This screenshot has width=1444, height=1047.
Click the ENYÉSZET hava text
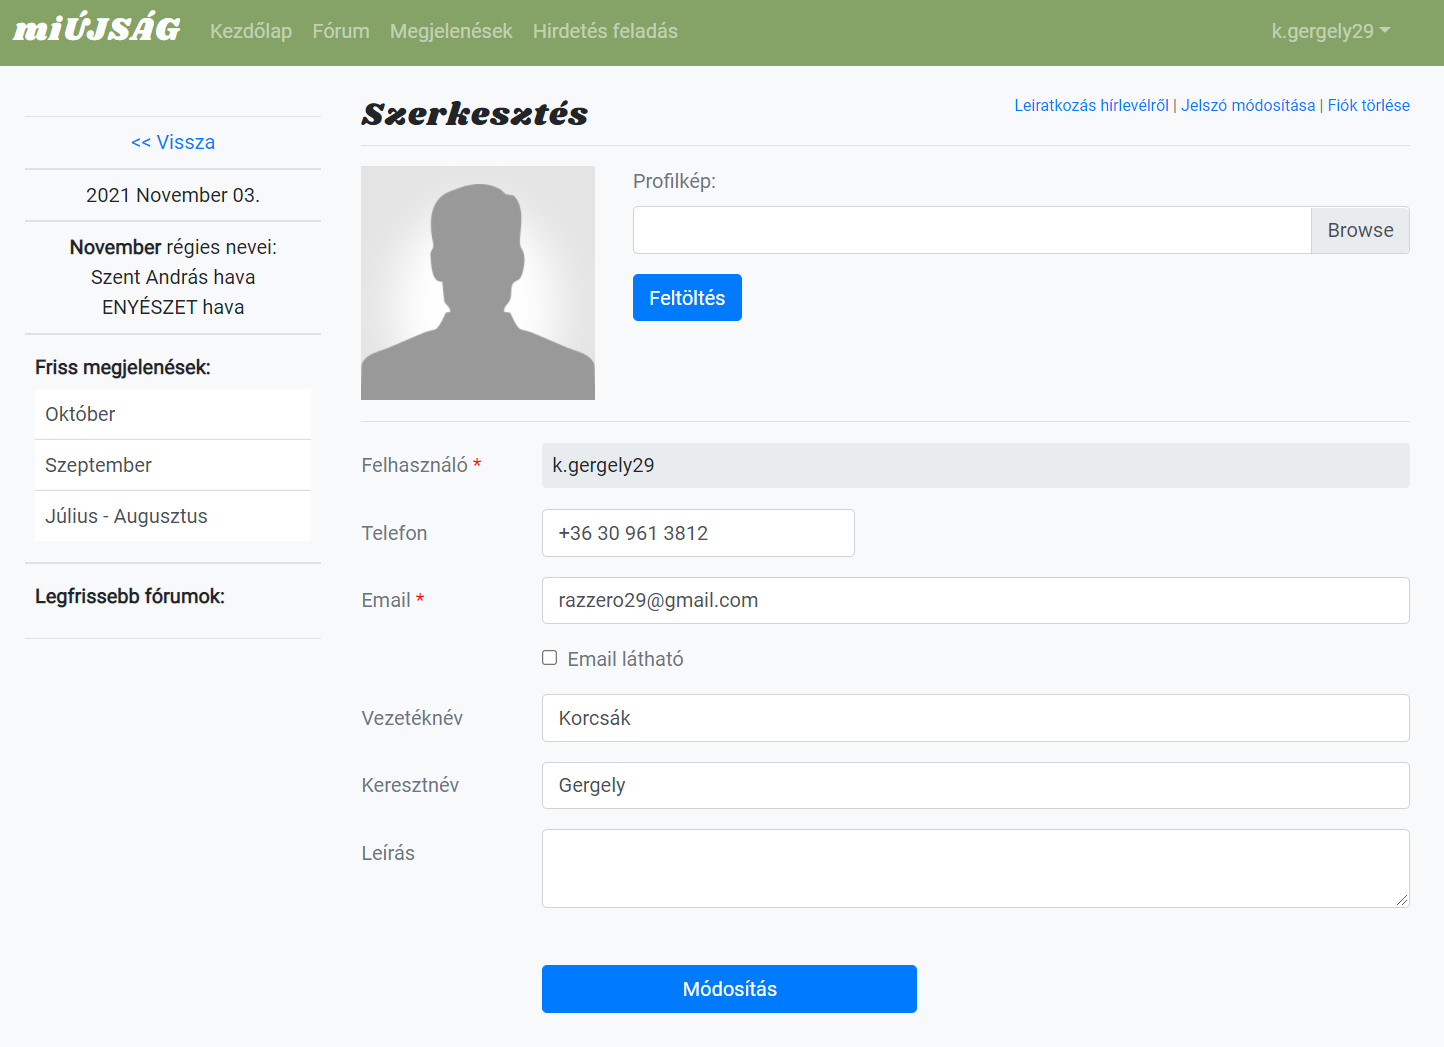point(173,307)
